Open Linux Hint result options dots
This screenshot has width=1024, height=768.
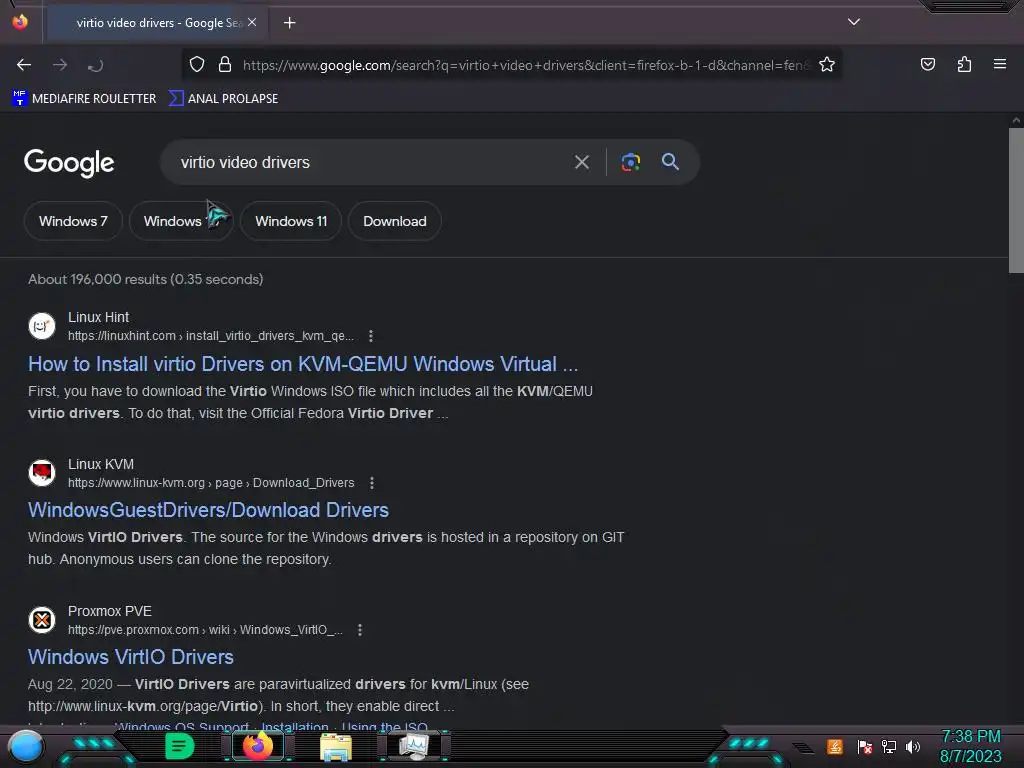pos(371,336)
